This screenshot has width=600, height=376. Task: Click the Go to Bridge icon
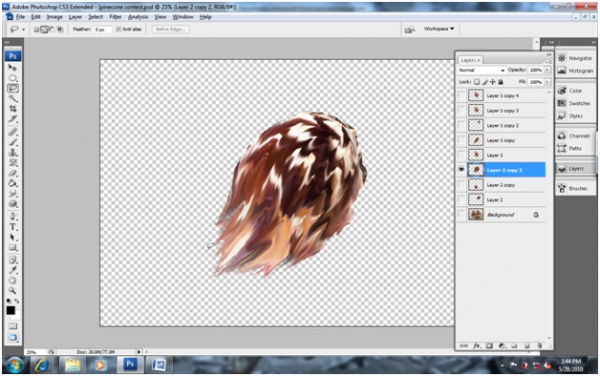[x=409, y=29]
